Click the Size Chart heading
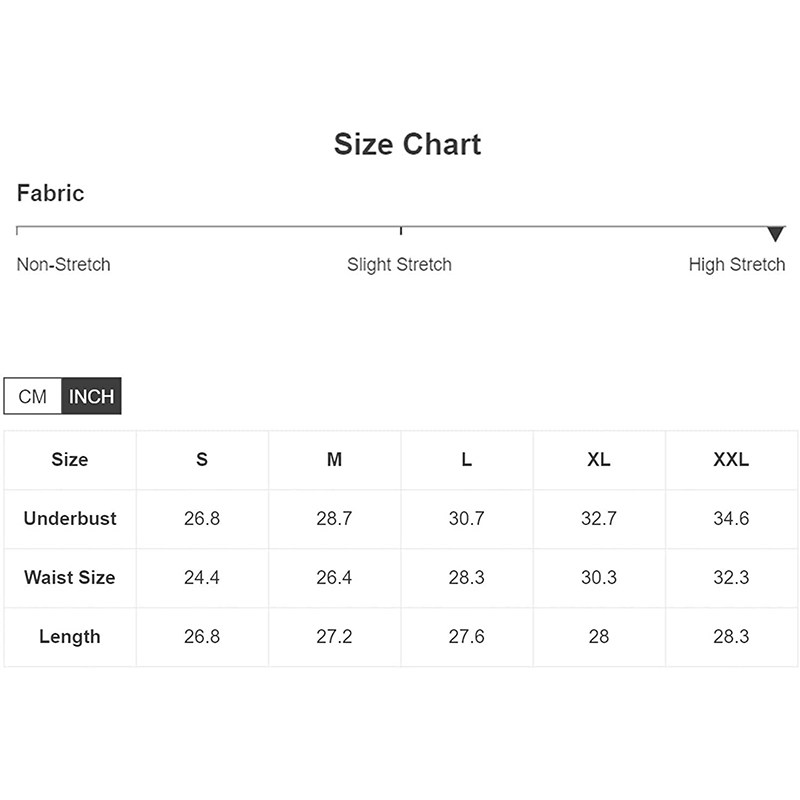800x800 pixels. coord(407,145)
